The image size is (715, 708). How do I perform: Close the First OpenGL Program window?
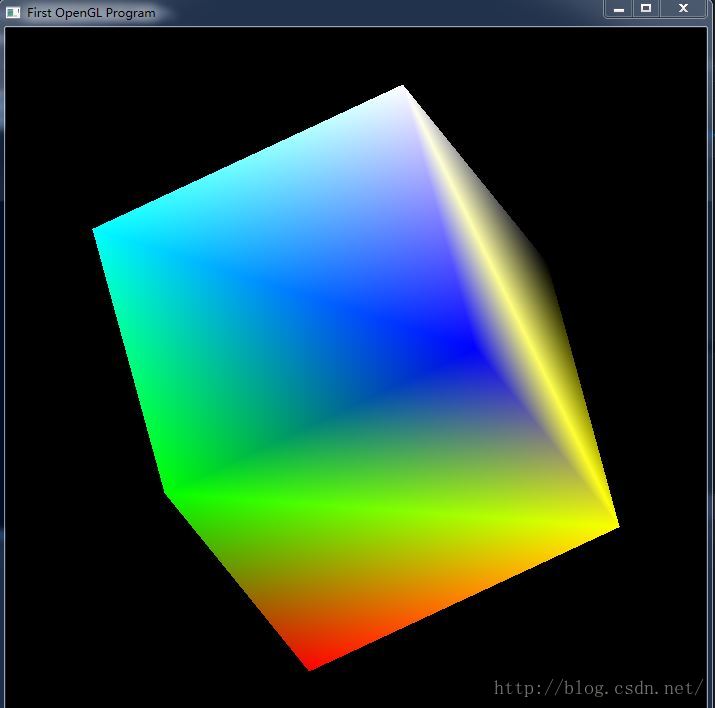(683, 8)
